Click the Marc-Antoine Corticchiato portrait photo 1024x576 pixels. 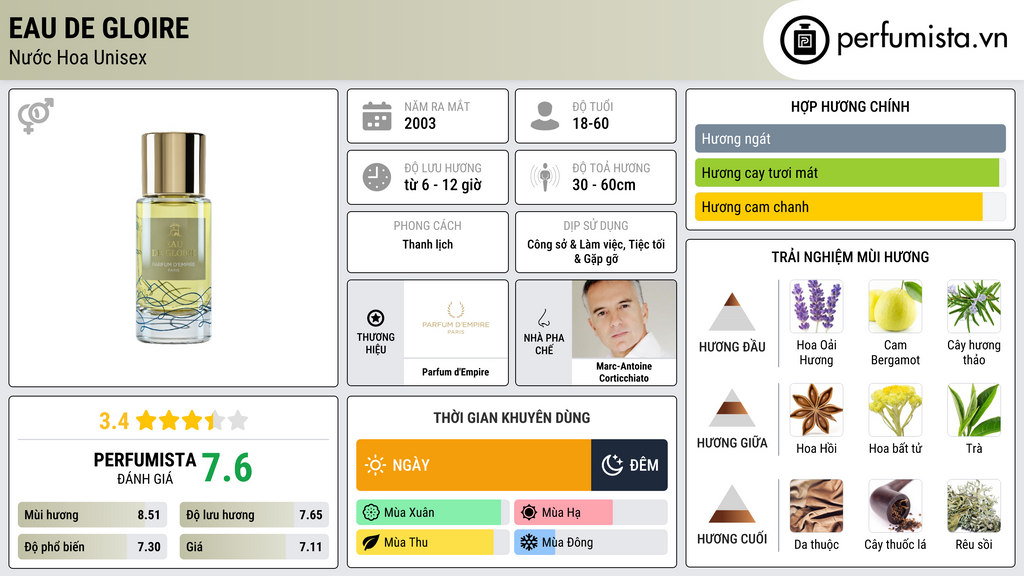624,319
